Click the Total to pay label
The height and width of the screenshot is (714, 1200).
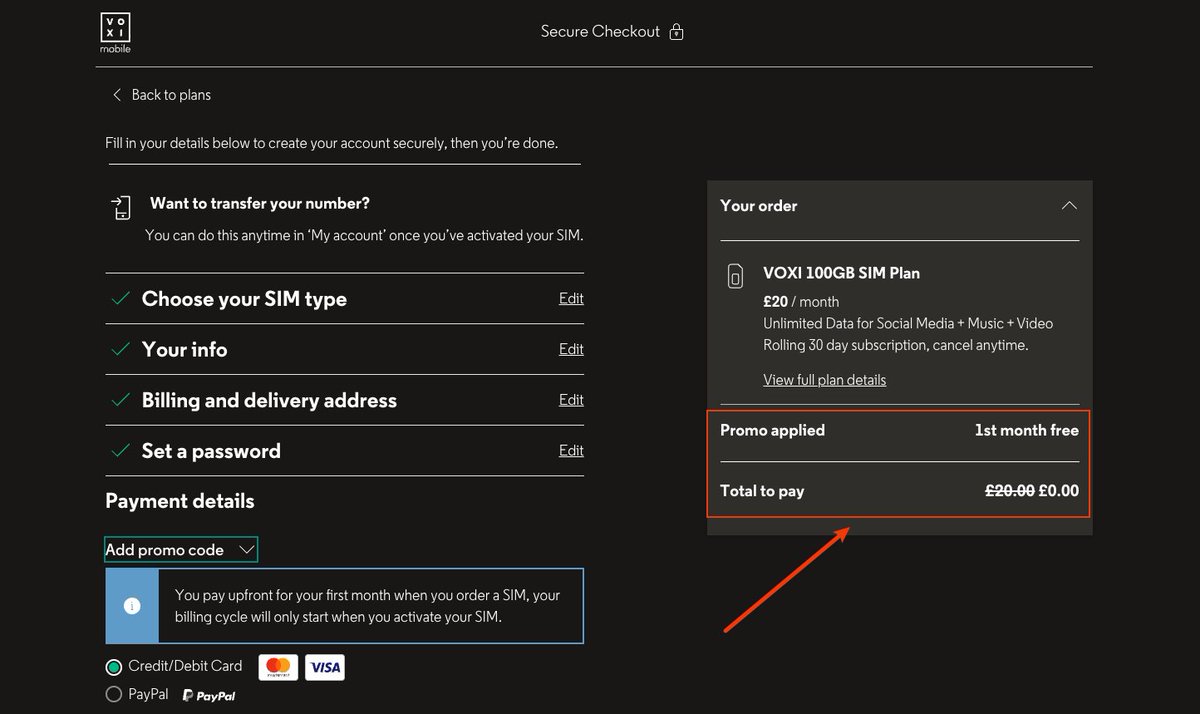coord(762,491)
